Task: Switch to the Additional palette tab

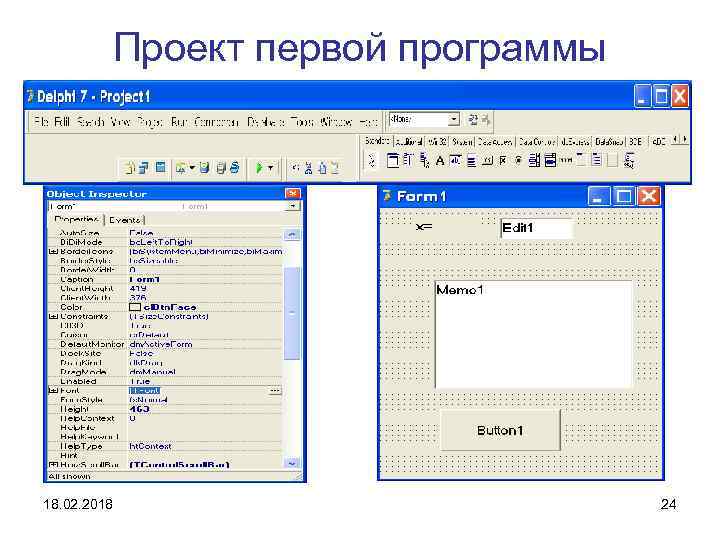Action: [409, 142]
